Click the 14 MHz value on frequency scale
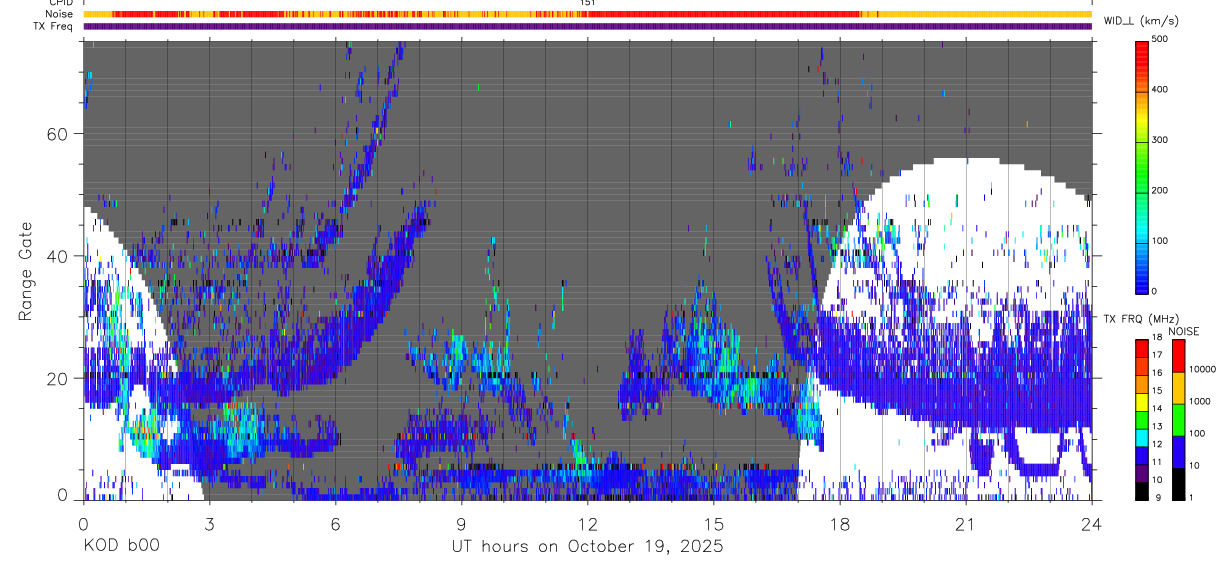 (1157, 411)
